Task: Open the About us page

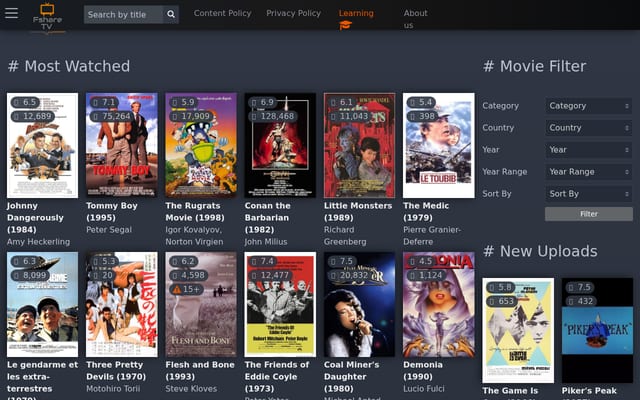Action: 416,19
